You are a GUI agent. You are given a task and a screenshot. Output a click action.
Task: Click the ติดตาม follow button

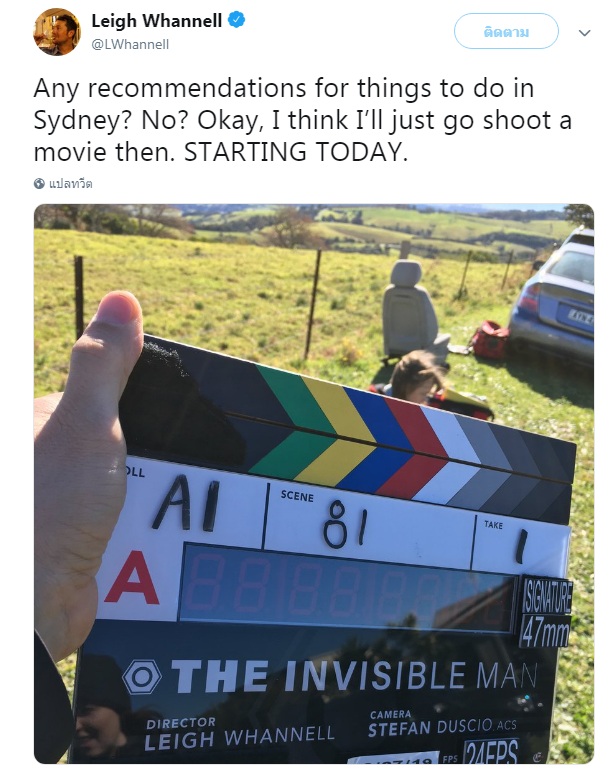pos(506,32)
